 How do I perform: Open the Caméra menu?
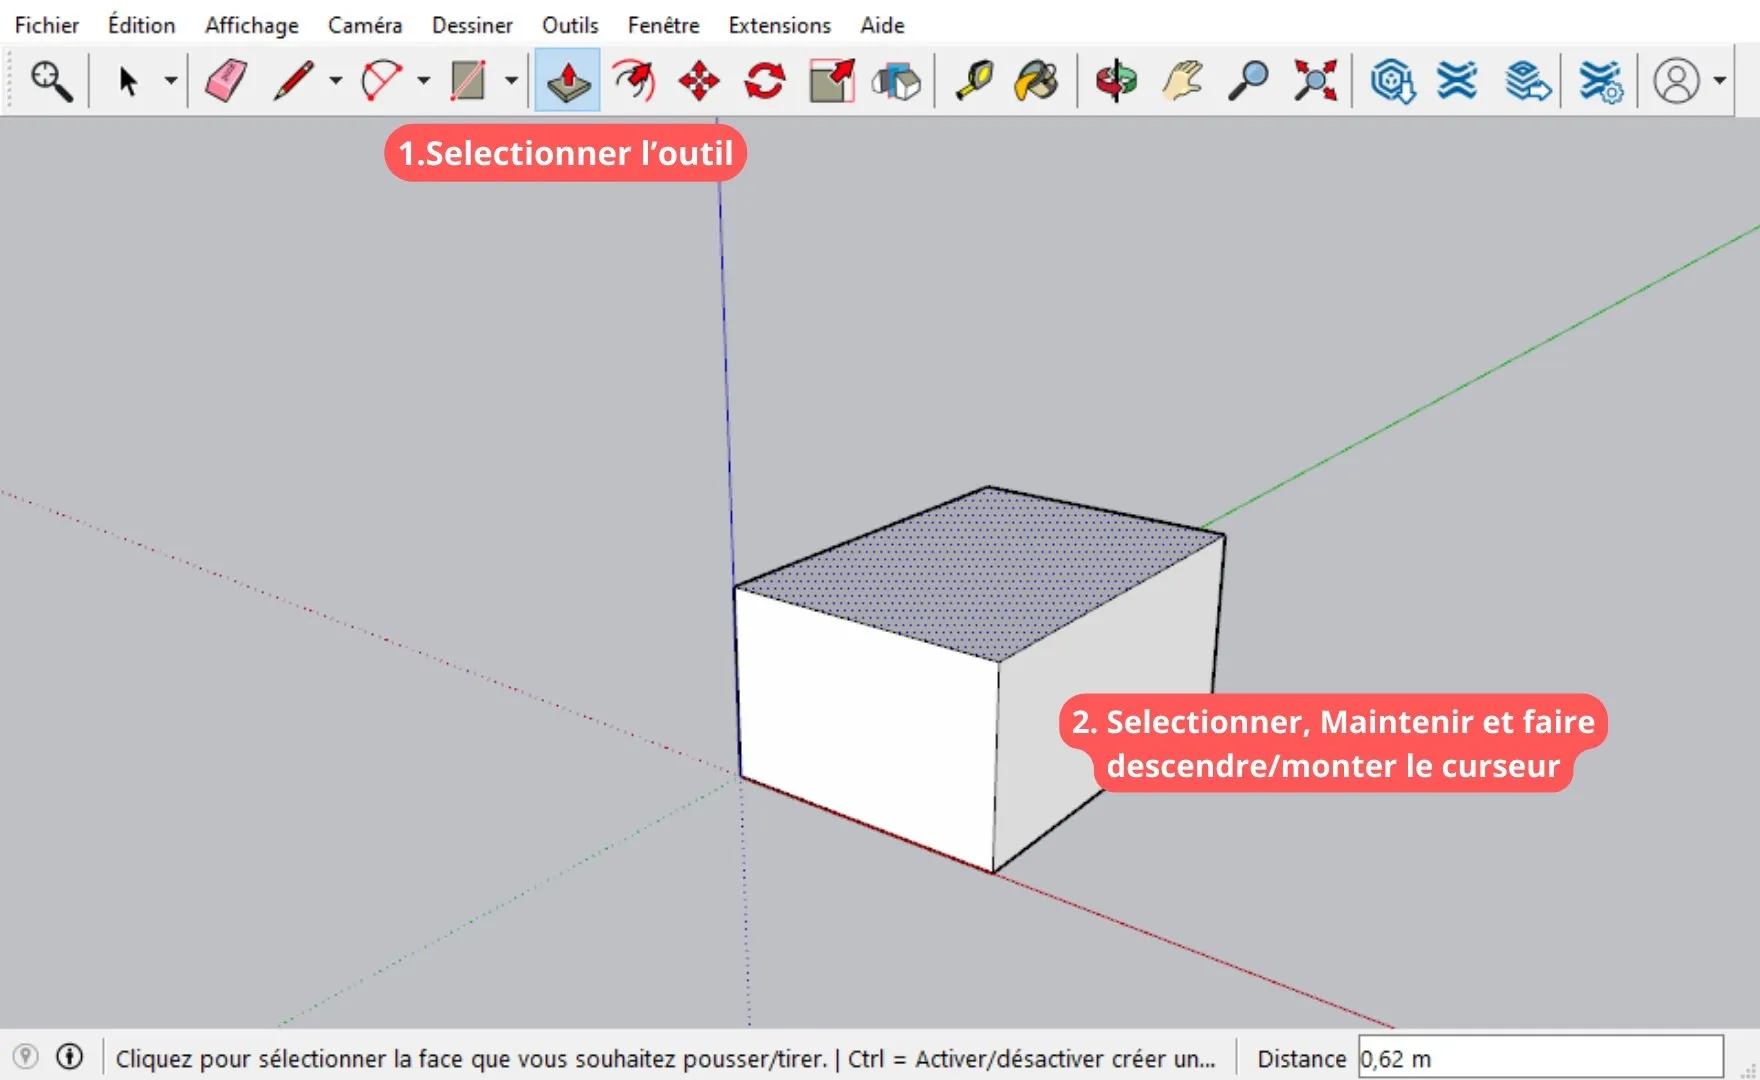tap(365, 25)
